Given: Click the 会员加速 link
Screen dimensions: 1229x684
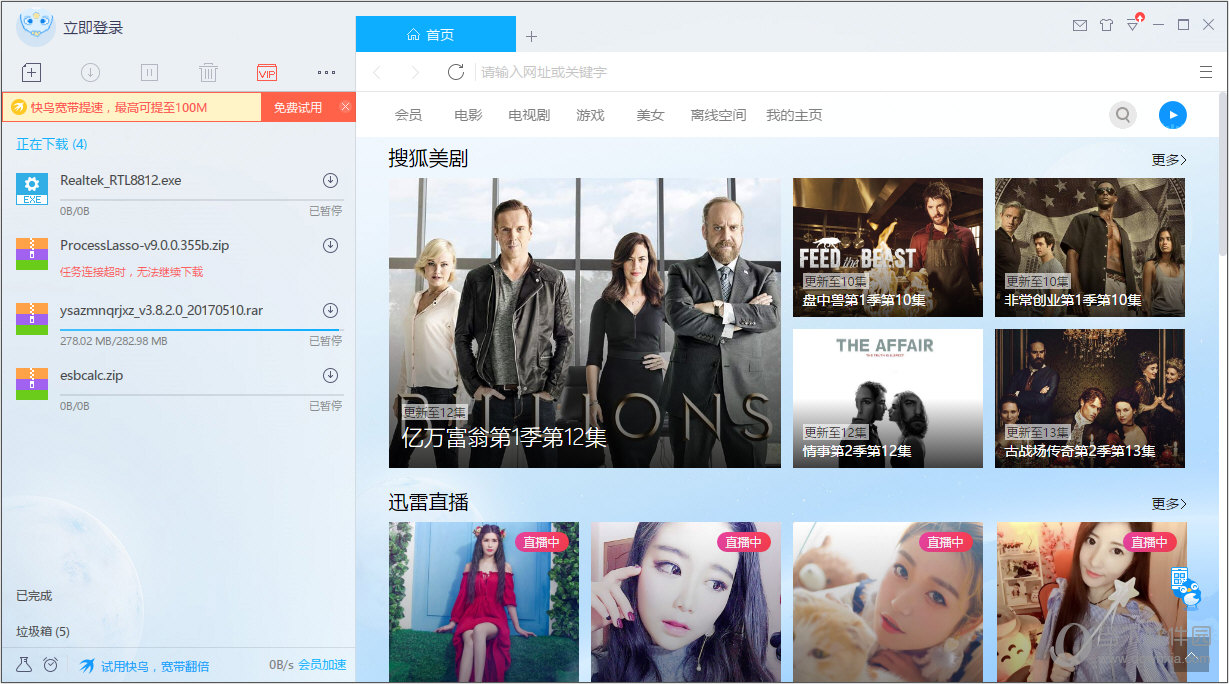Looking at the screenshot, I should [322, 664].
